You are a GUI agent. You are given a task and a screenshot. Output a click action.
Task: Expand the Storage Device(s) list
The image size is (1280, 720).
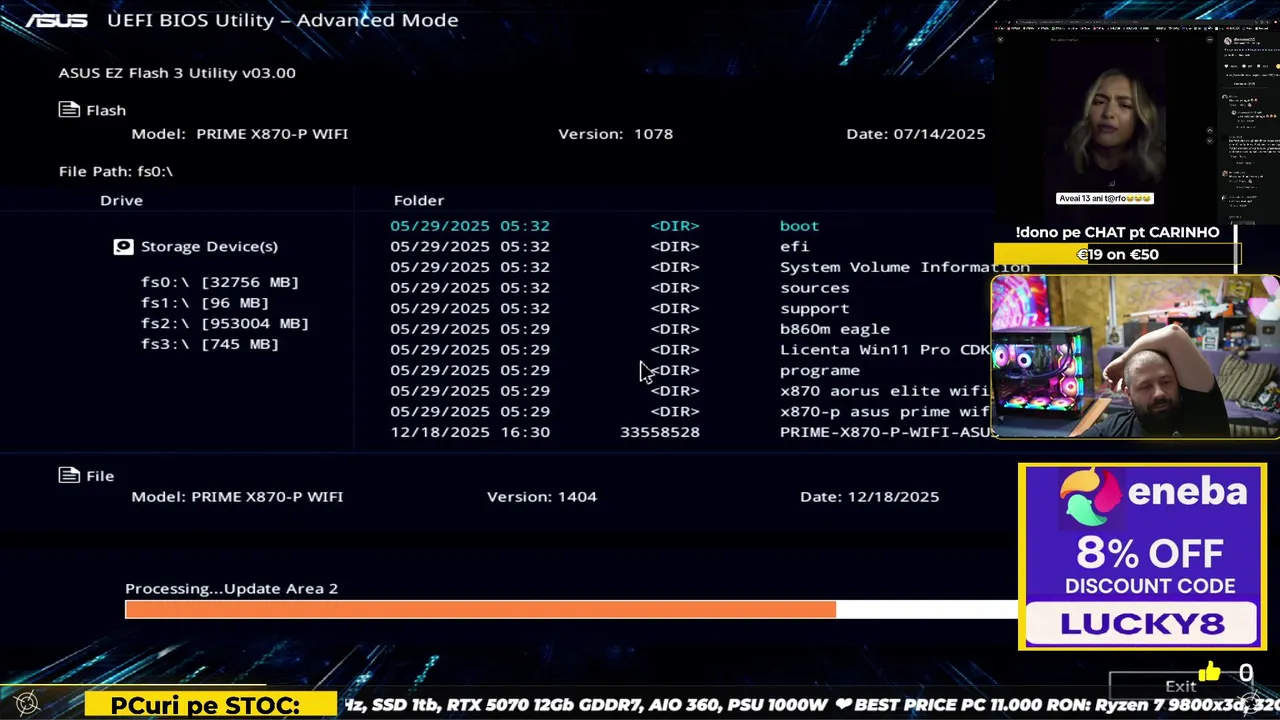[x=209, y=246]
